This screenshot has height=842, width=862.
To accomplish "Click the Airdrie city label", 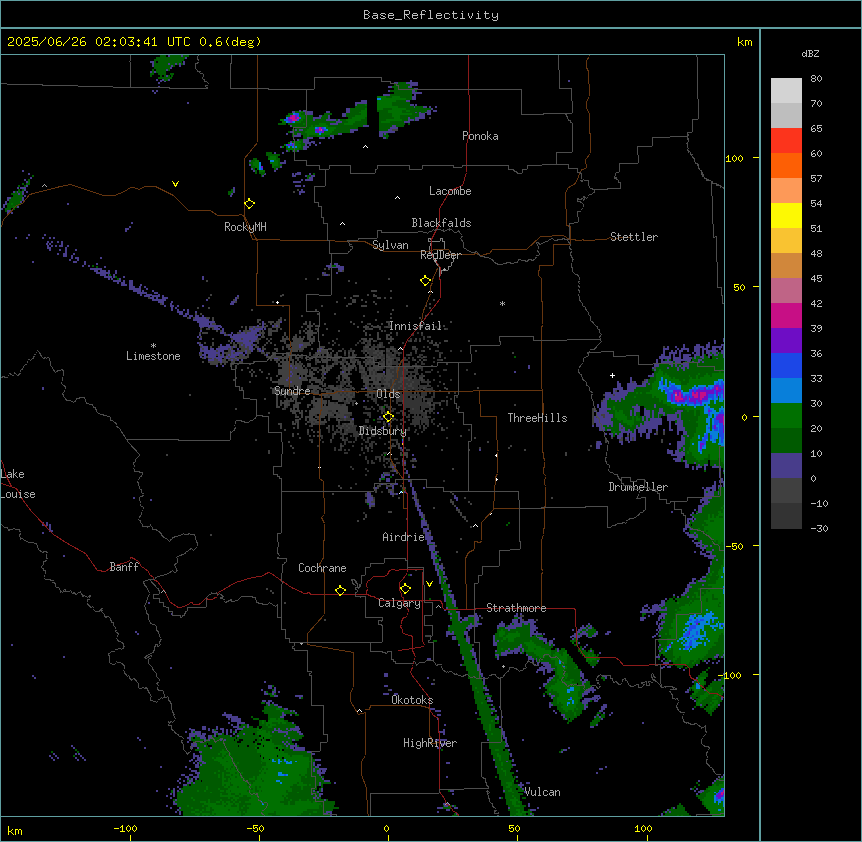I will coord(404,537).
